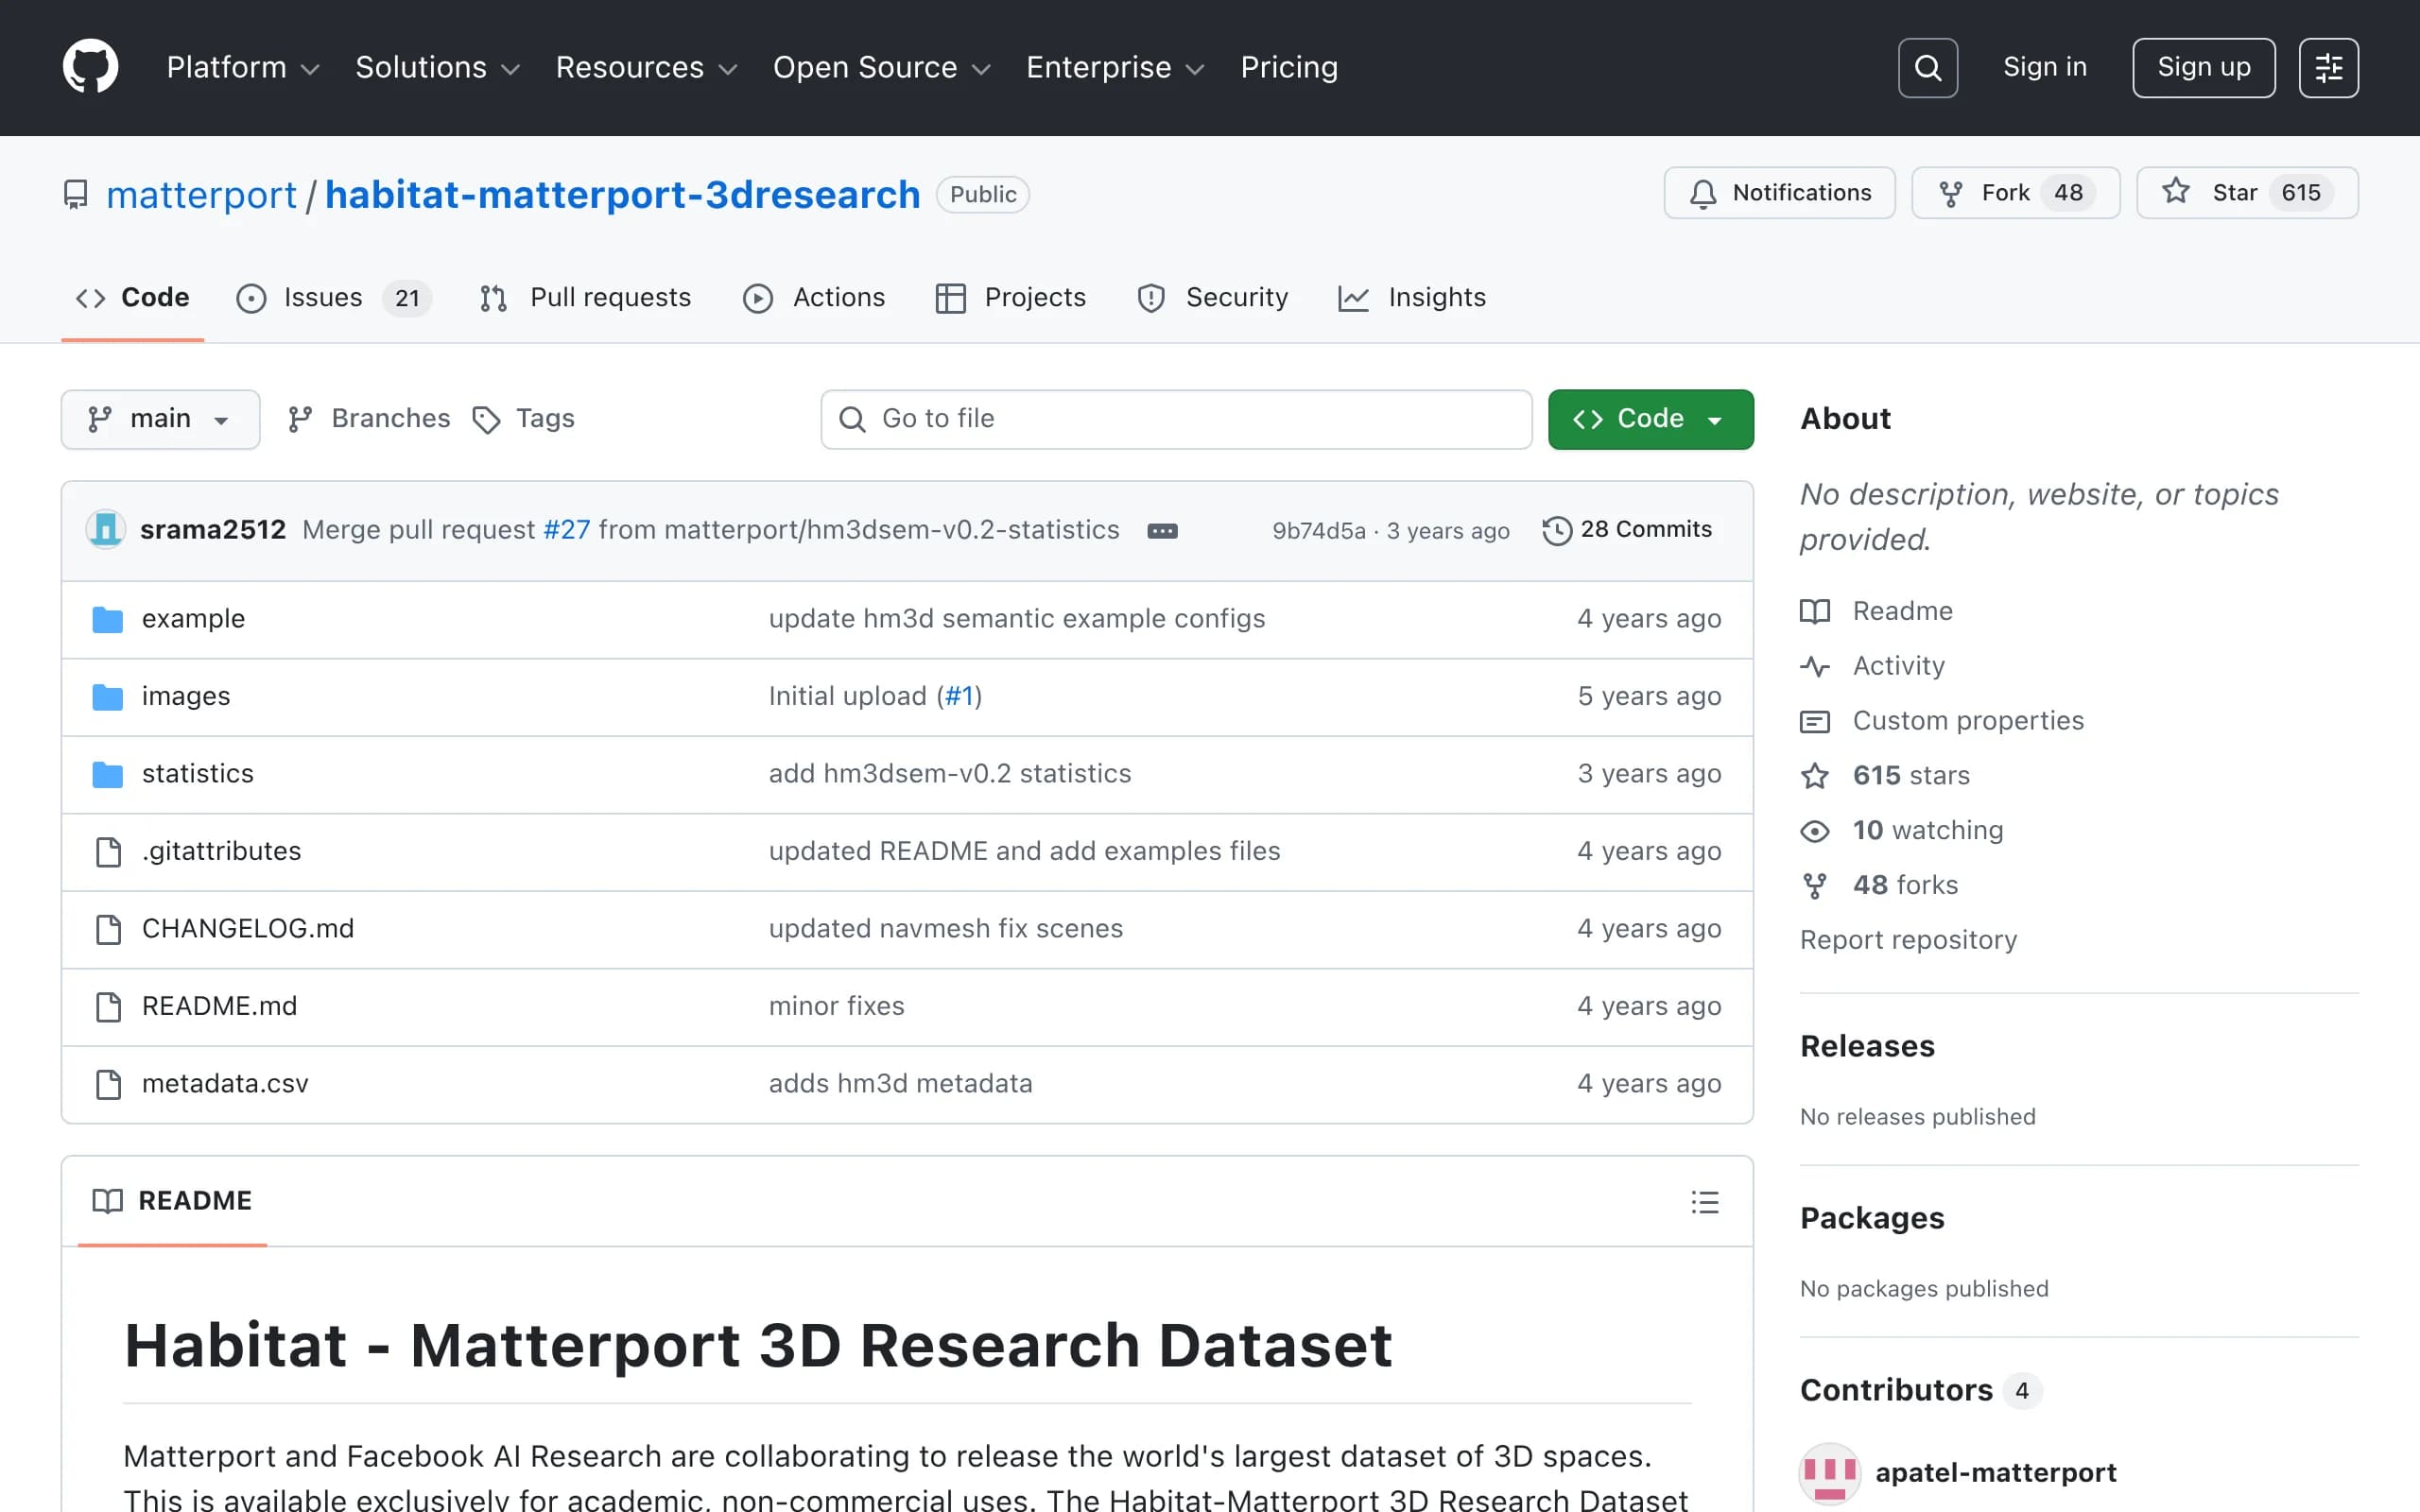Open commit 'add hm3dsem-v0.2 statistics'
This screenshot has width=2420, height=1512.
(949, 774)
